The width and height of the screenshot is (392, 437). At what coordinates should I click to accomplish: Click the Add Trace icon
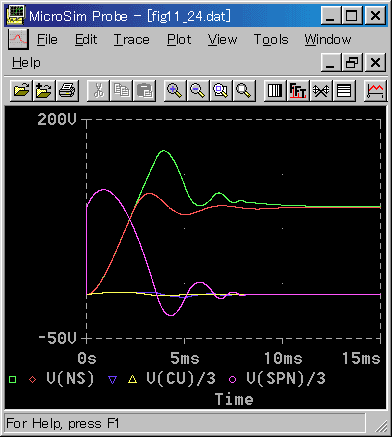[x=375, y=90]
